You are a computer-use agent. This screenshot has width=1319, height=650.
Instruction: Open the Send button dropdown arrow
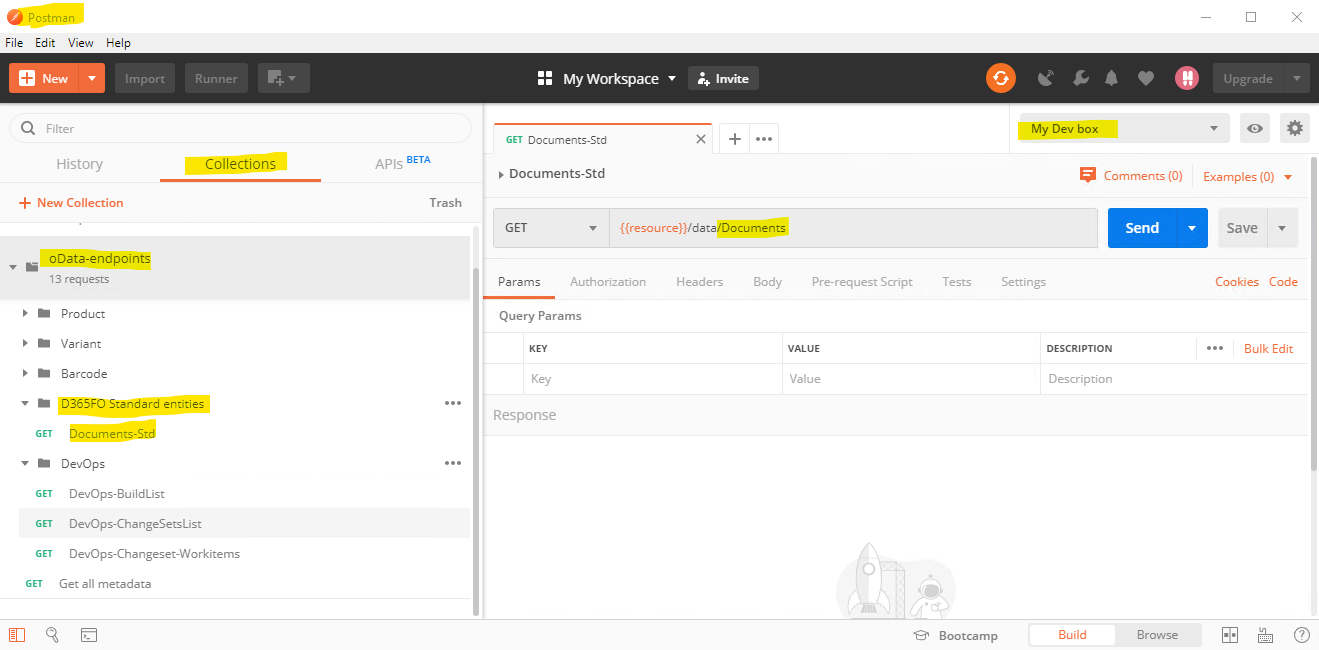[x=1191, y=228]
